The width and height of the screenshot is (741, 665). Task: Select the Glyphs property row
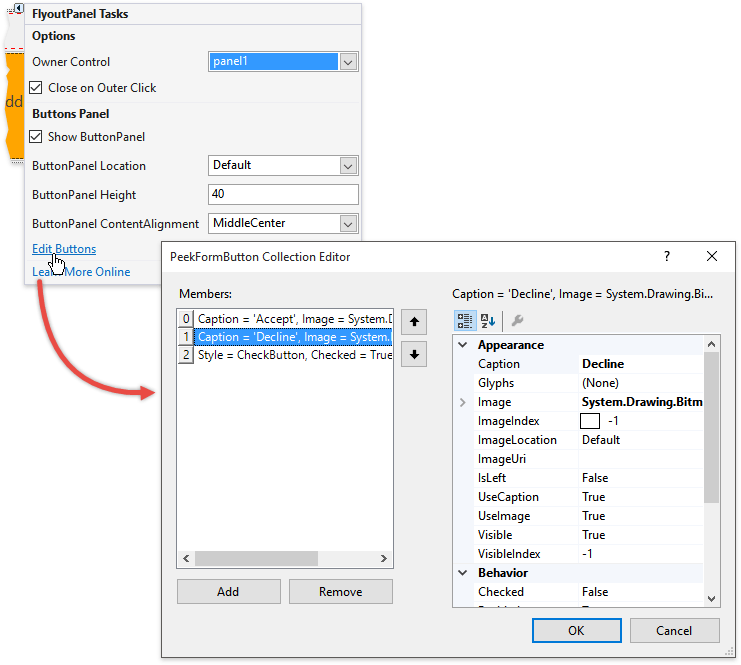click(588, 383)
